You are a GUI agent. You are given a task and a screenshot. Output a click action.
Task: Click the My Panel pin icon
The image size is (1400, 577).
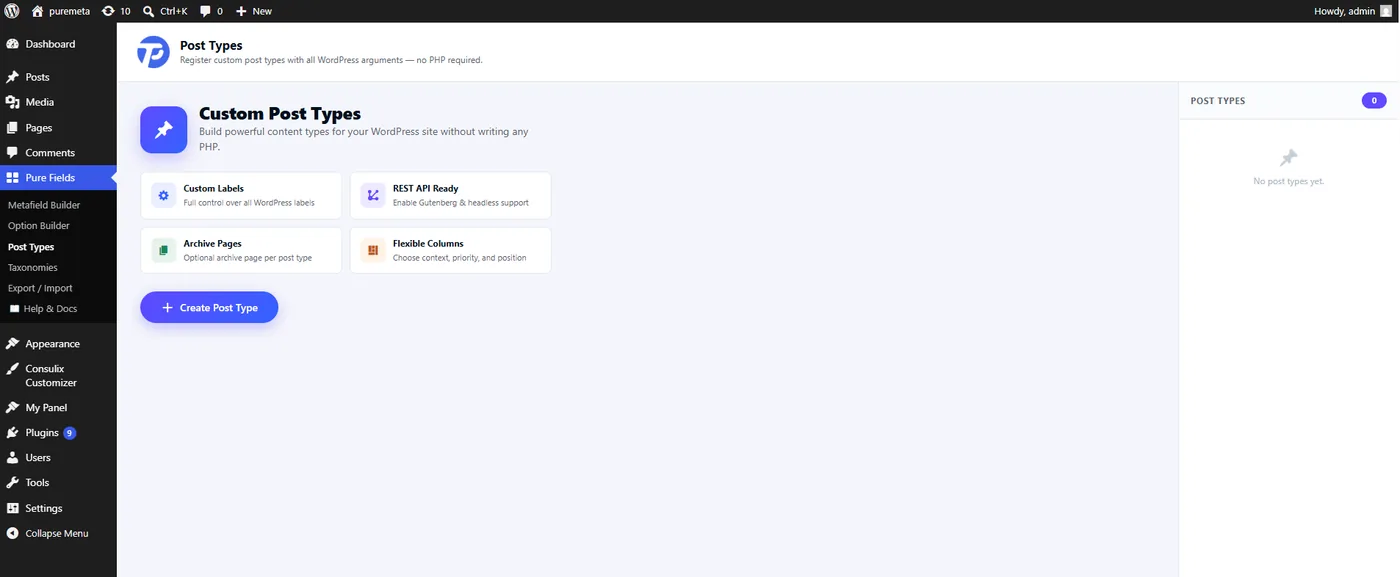coord(12,408)
